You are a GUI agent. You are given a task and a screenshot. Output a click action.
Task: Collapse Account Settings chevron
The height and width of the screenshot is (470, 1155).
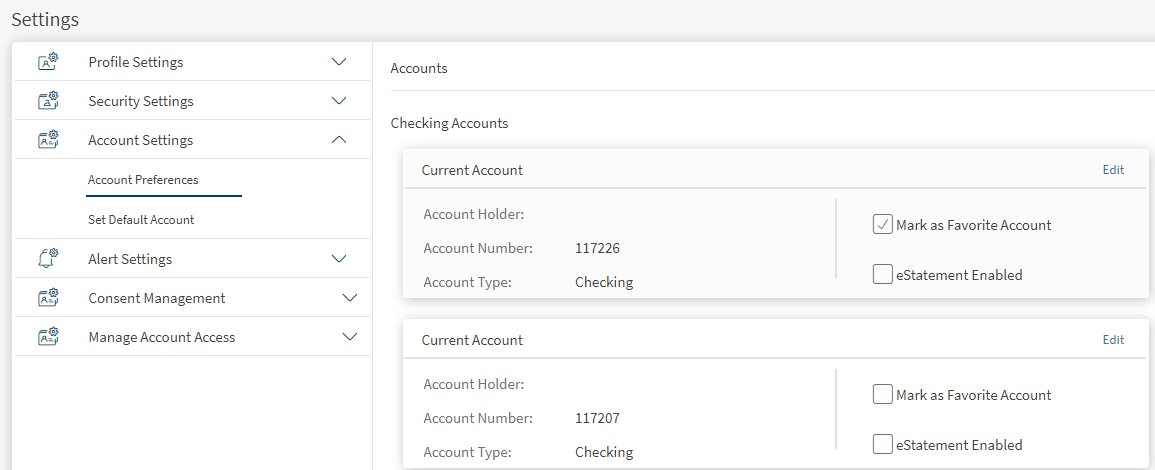point(339,140)
